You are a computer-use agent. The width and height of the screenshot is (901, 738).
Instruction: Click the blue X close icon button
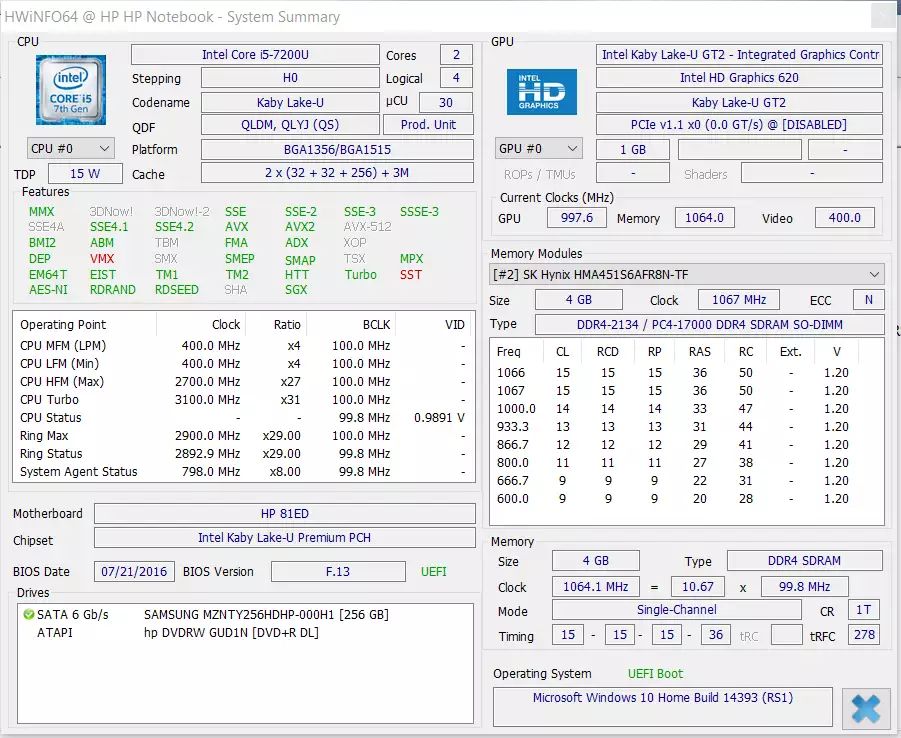click(866, 708)
